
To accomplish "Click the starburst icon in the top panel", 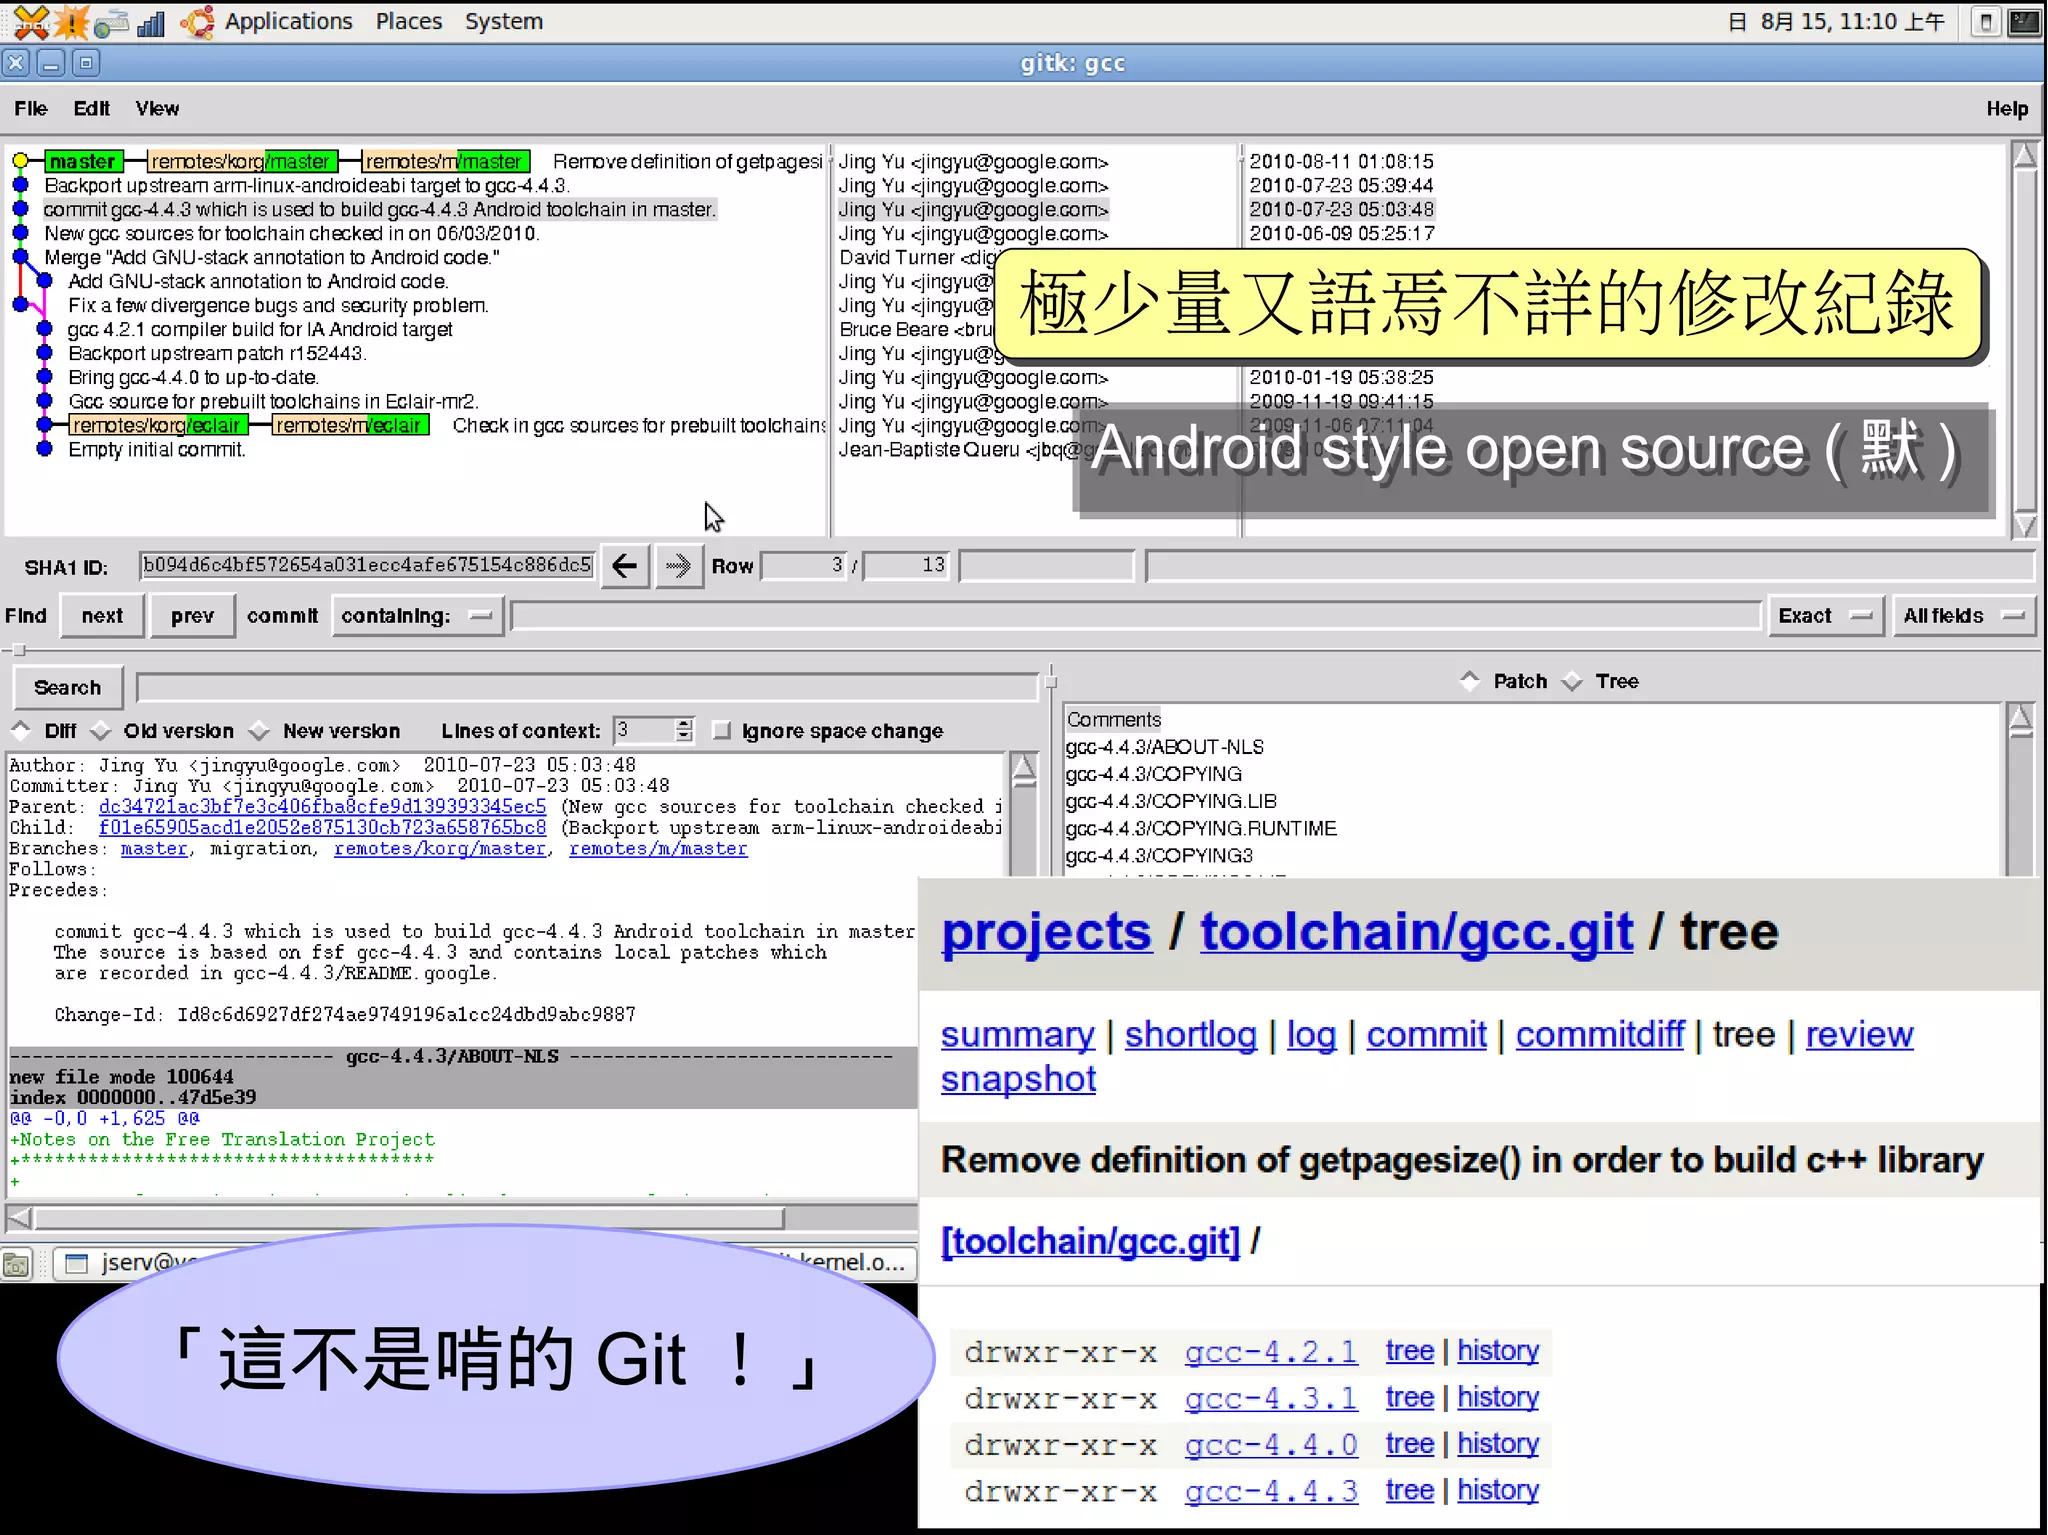I will point(71,21).
